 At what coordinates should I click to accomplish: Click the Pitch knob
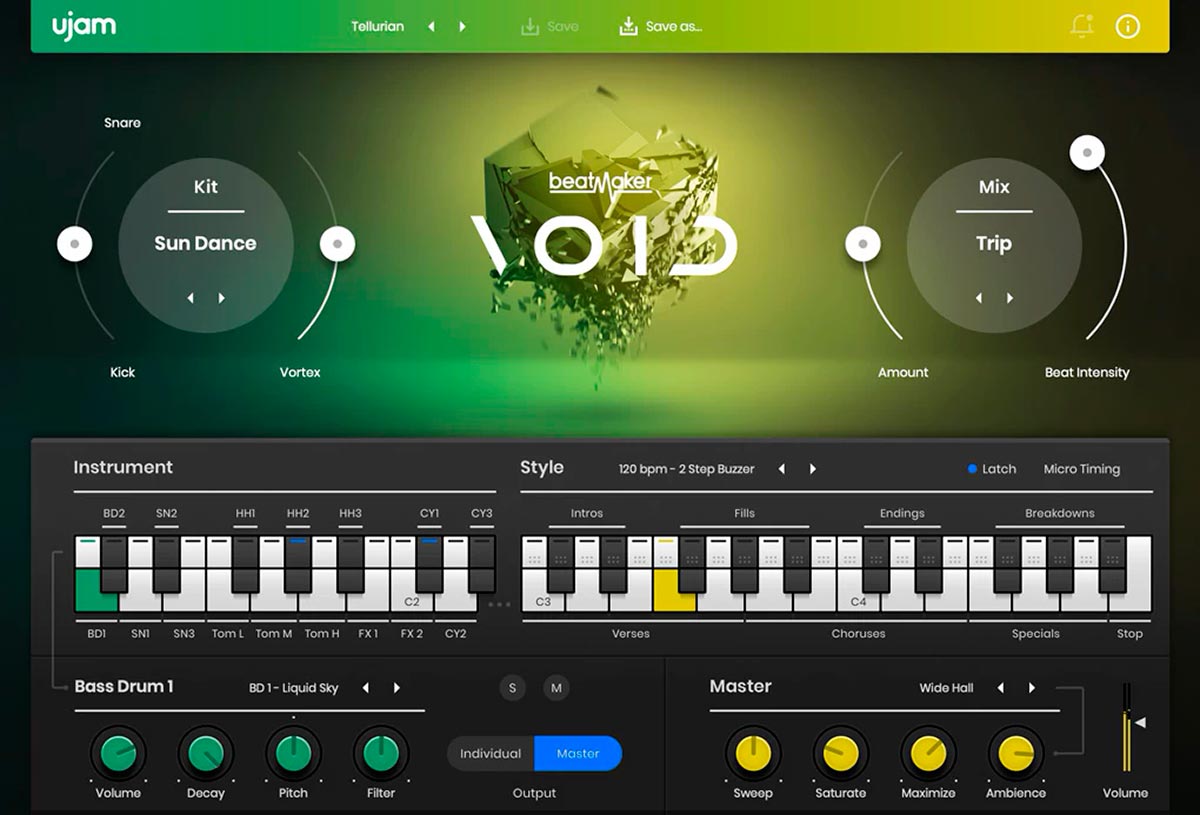(293, 753)
